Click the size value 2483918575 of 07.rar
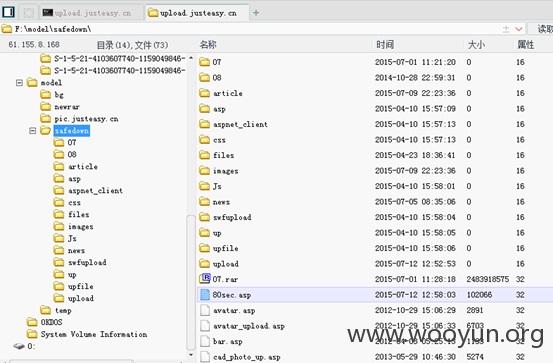553x363 pixels. 487,279
